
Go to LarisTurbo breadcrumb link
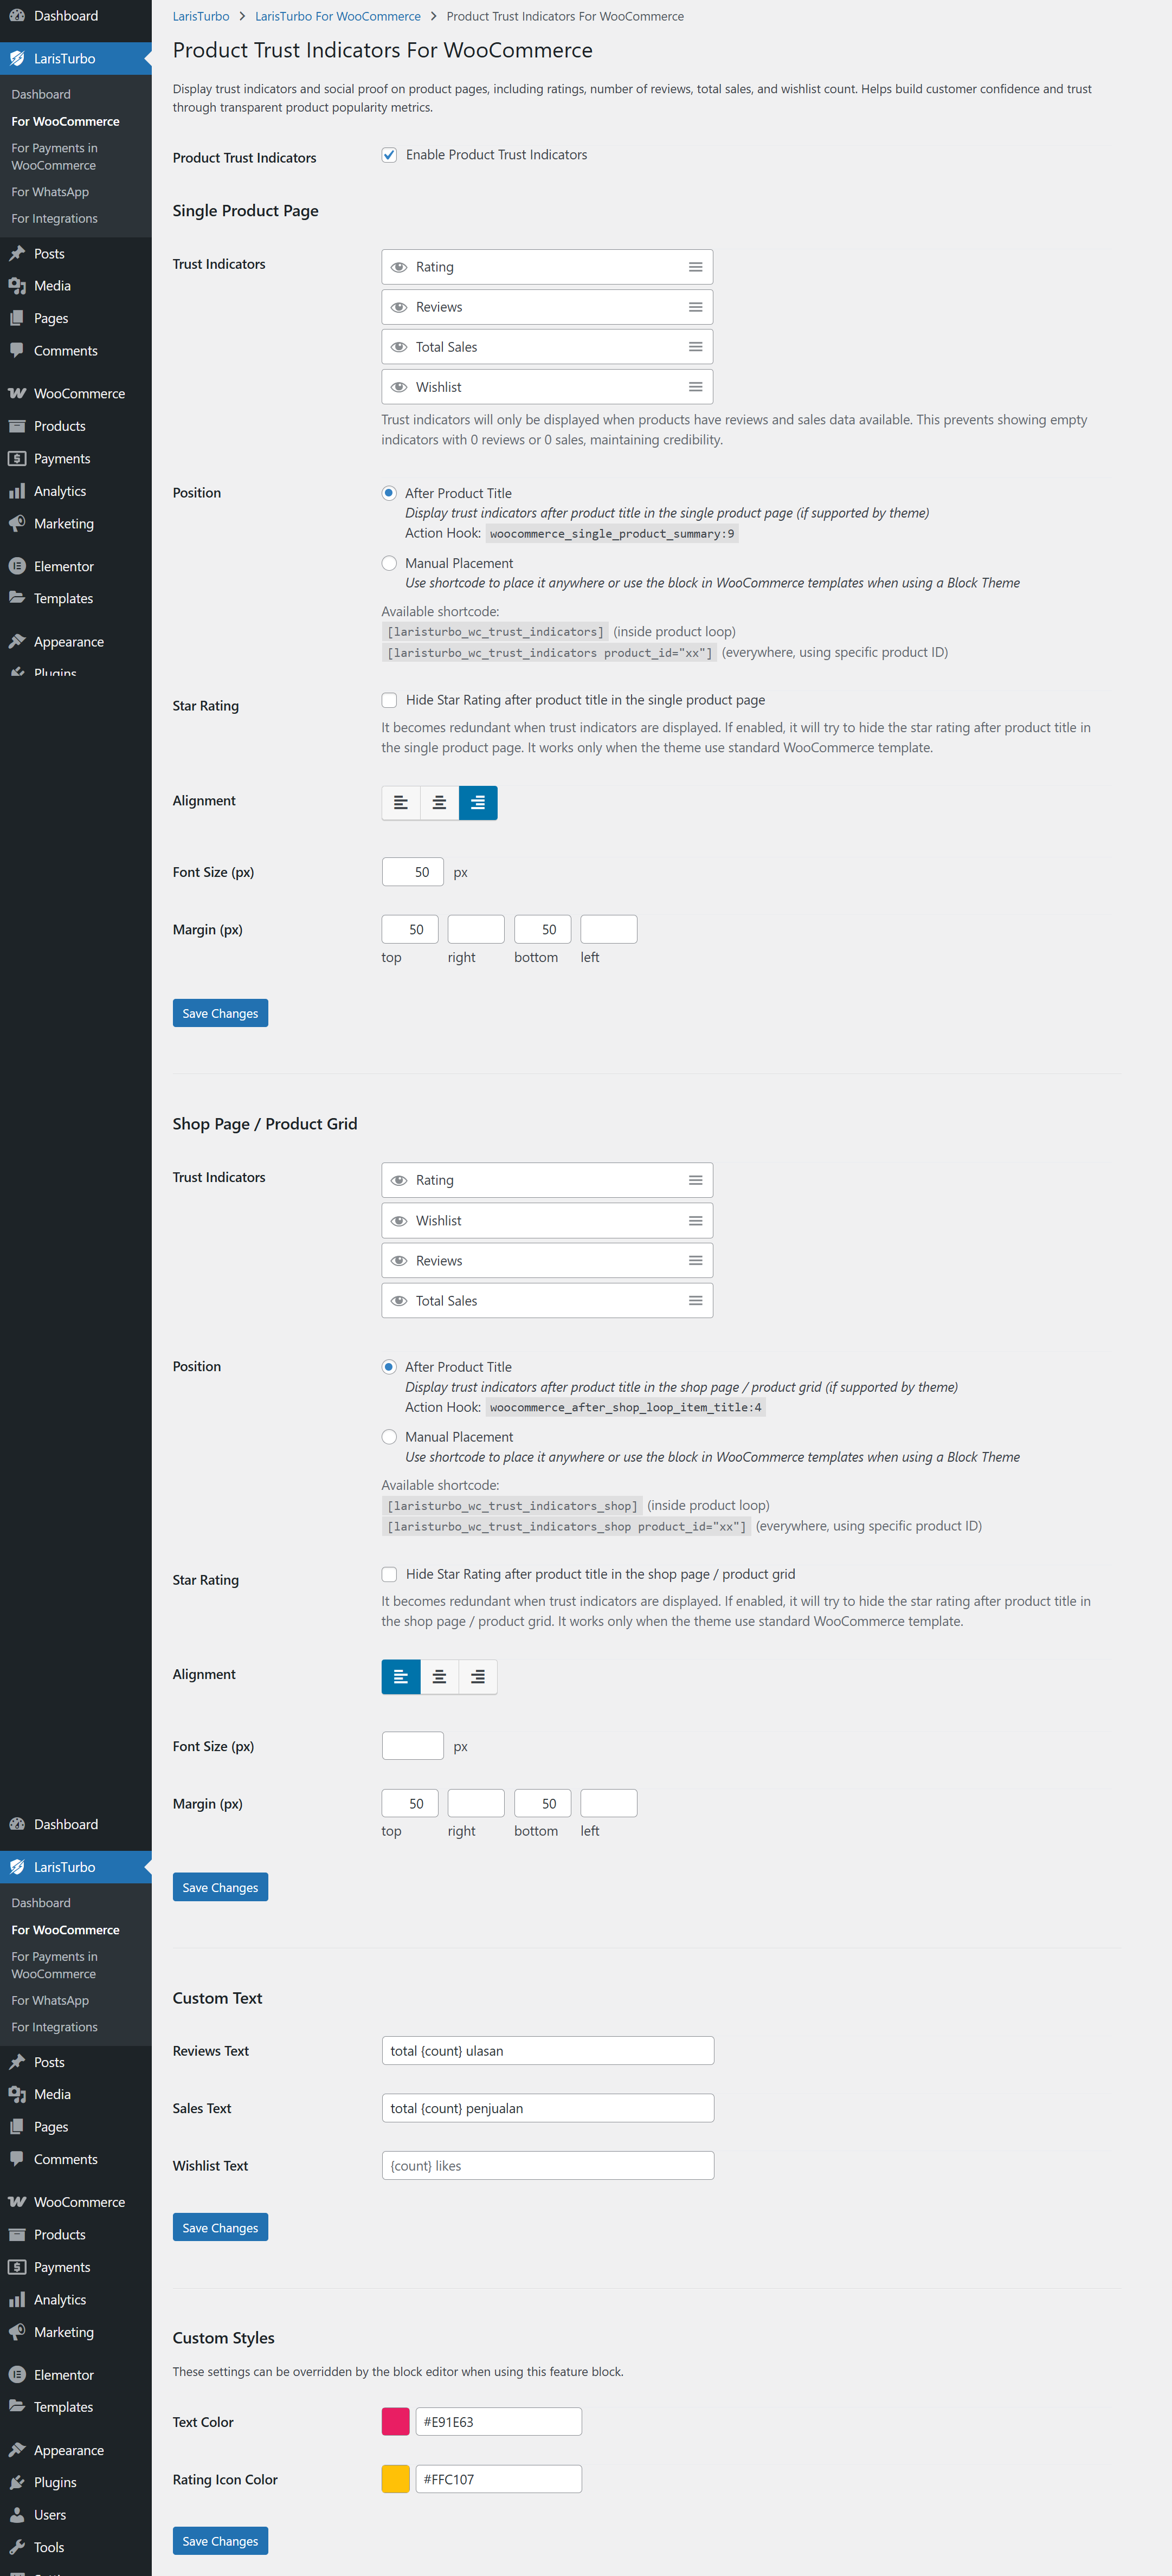click(x=201, y=16)
